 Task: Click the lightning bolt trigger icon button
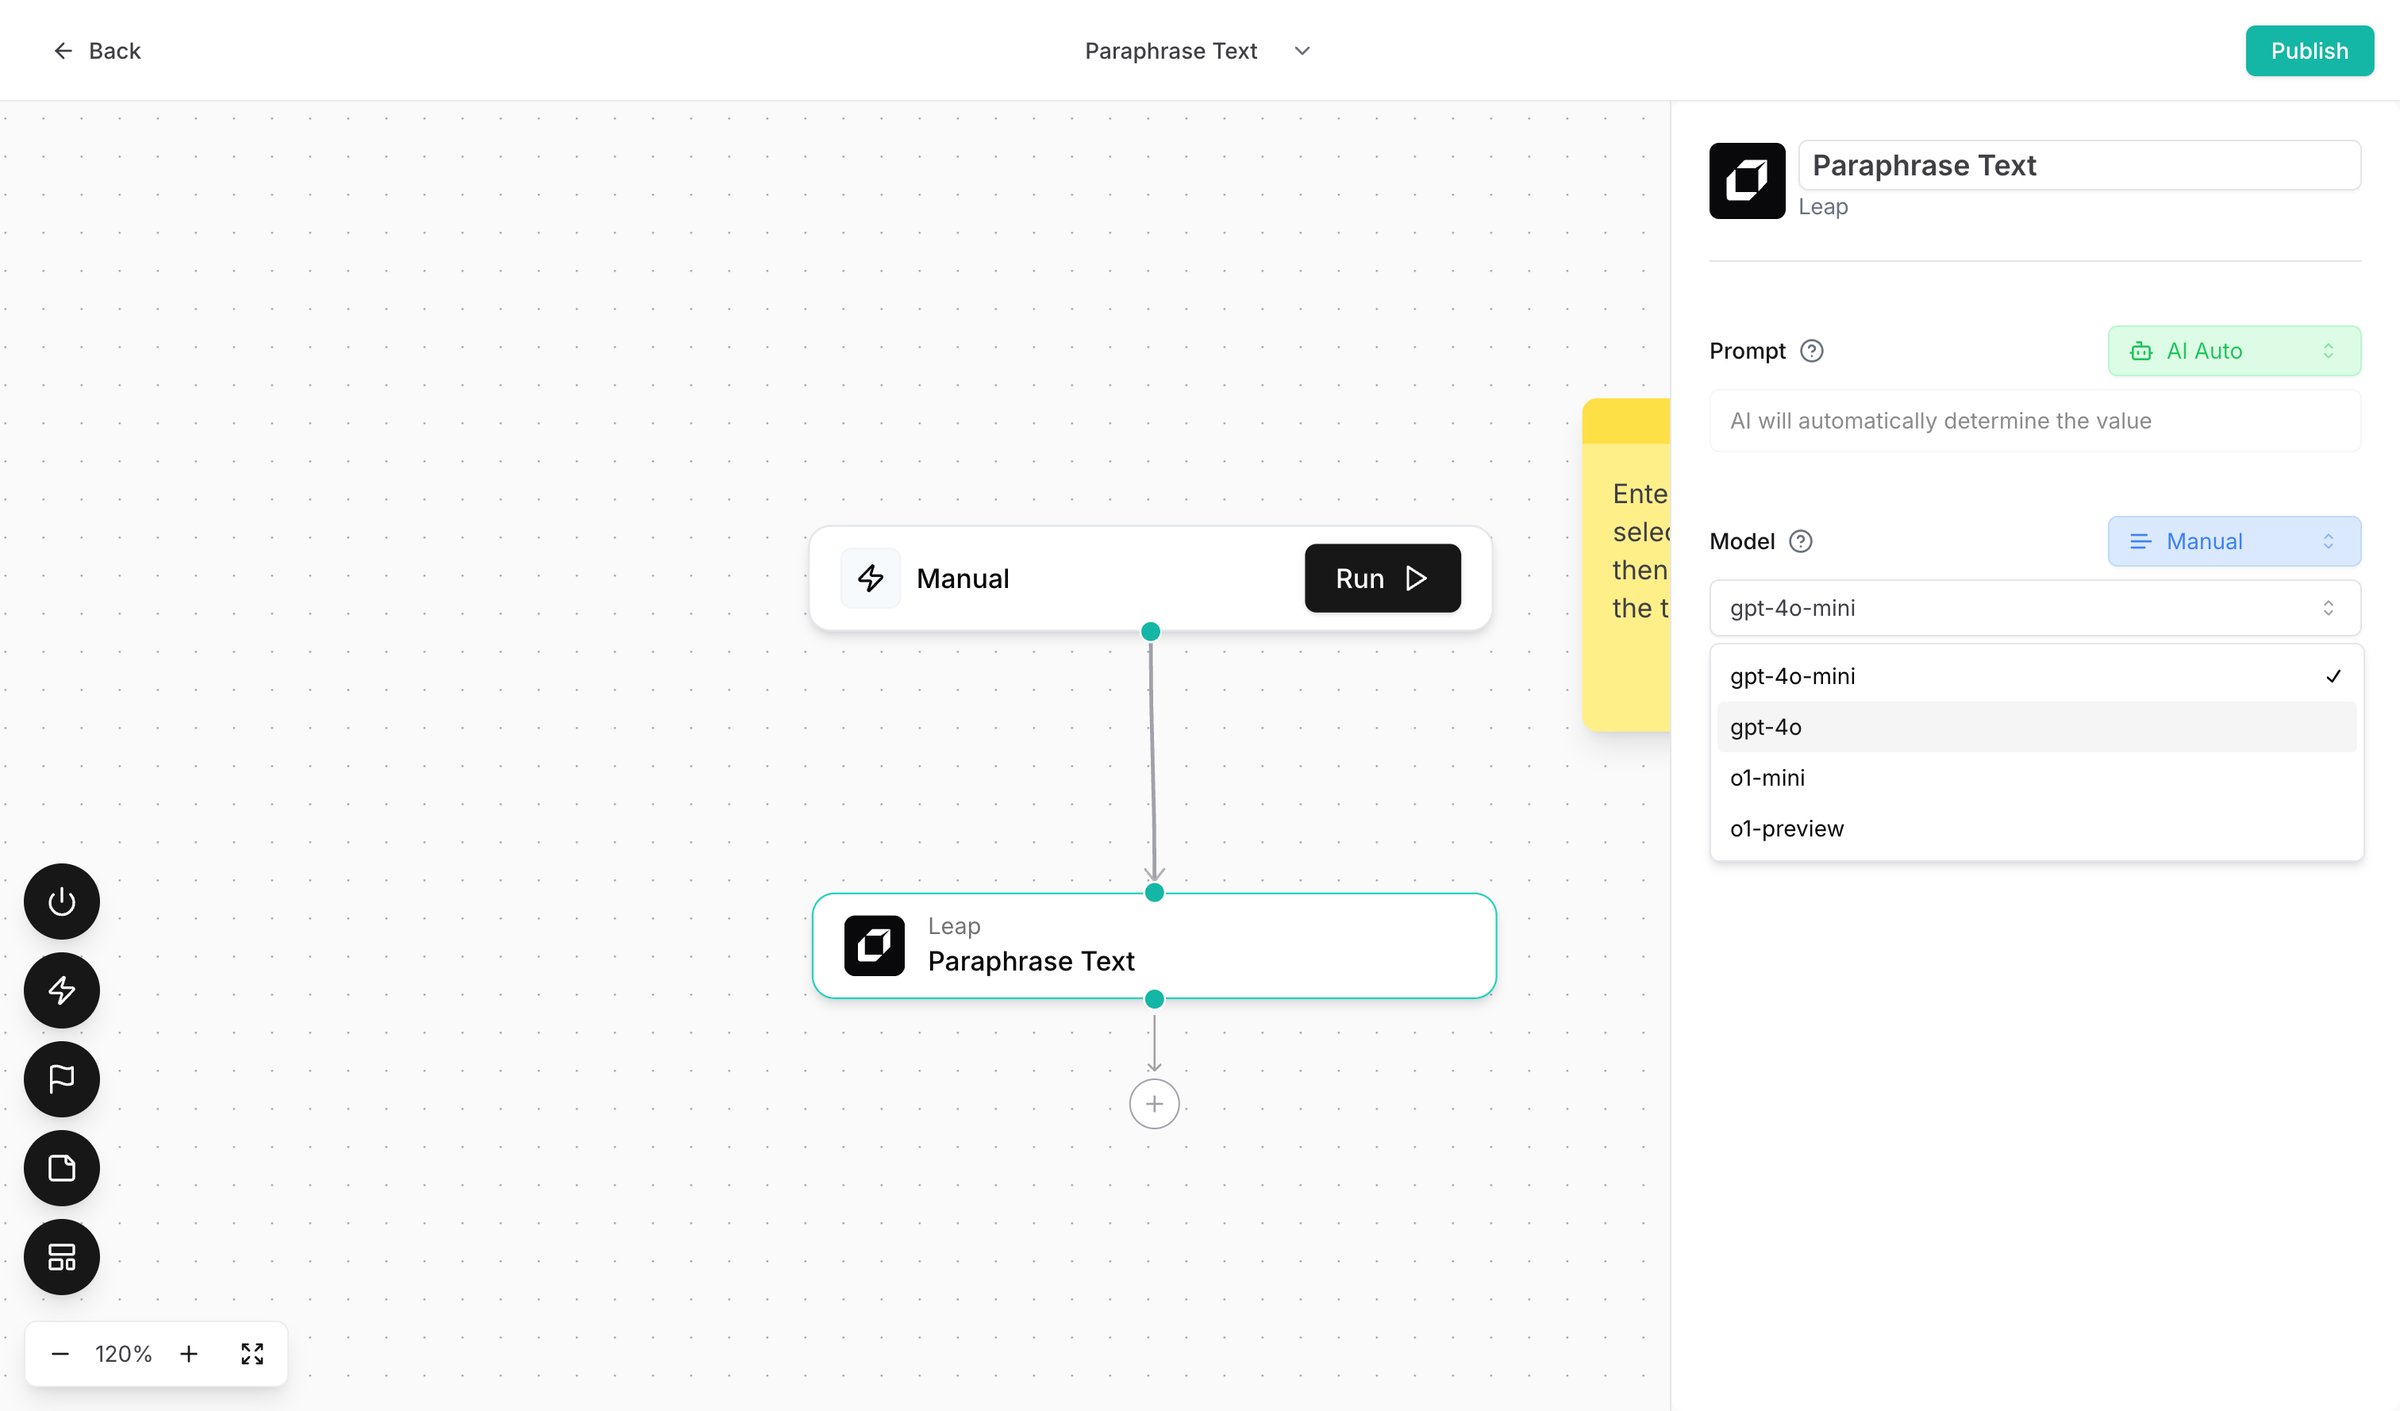pos(62,990)
